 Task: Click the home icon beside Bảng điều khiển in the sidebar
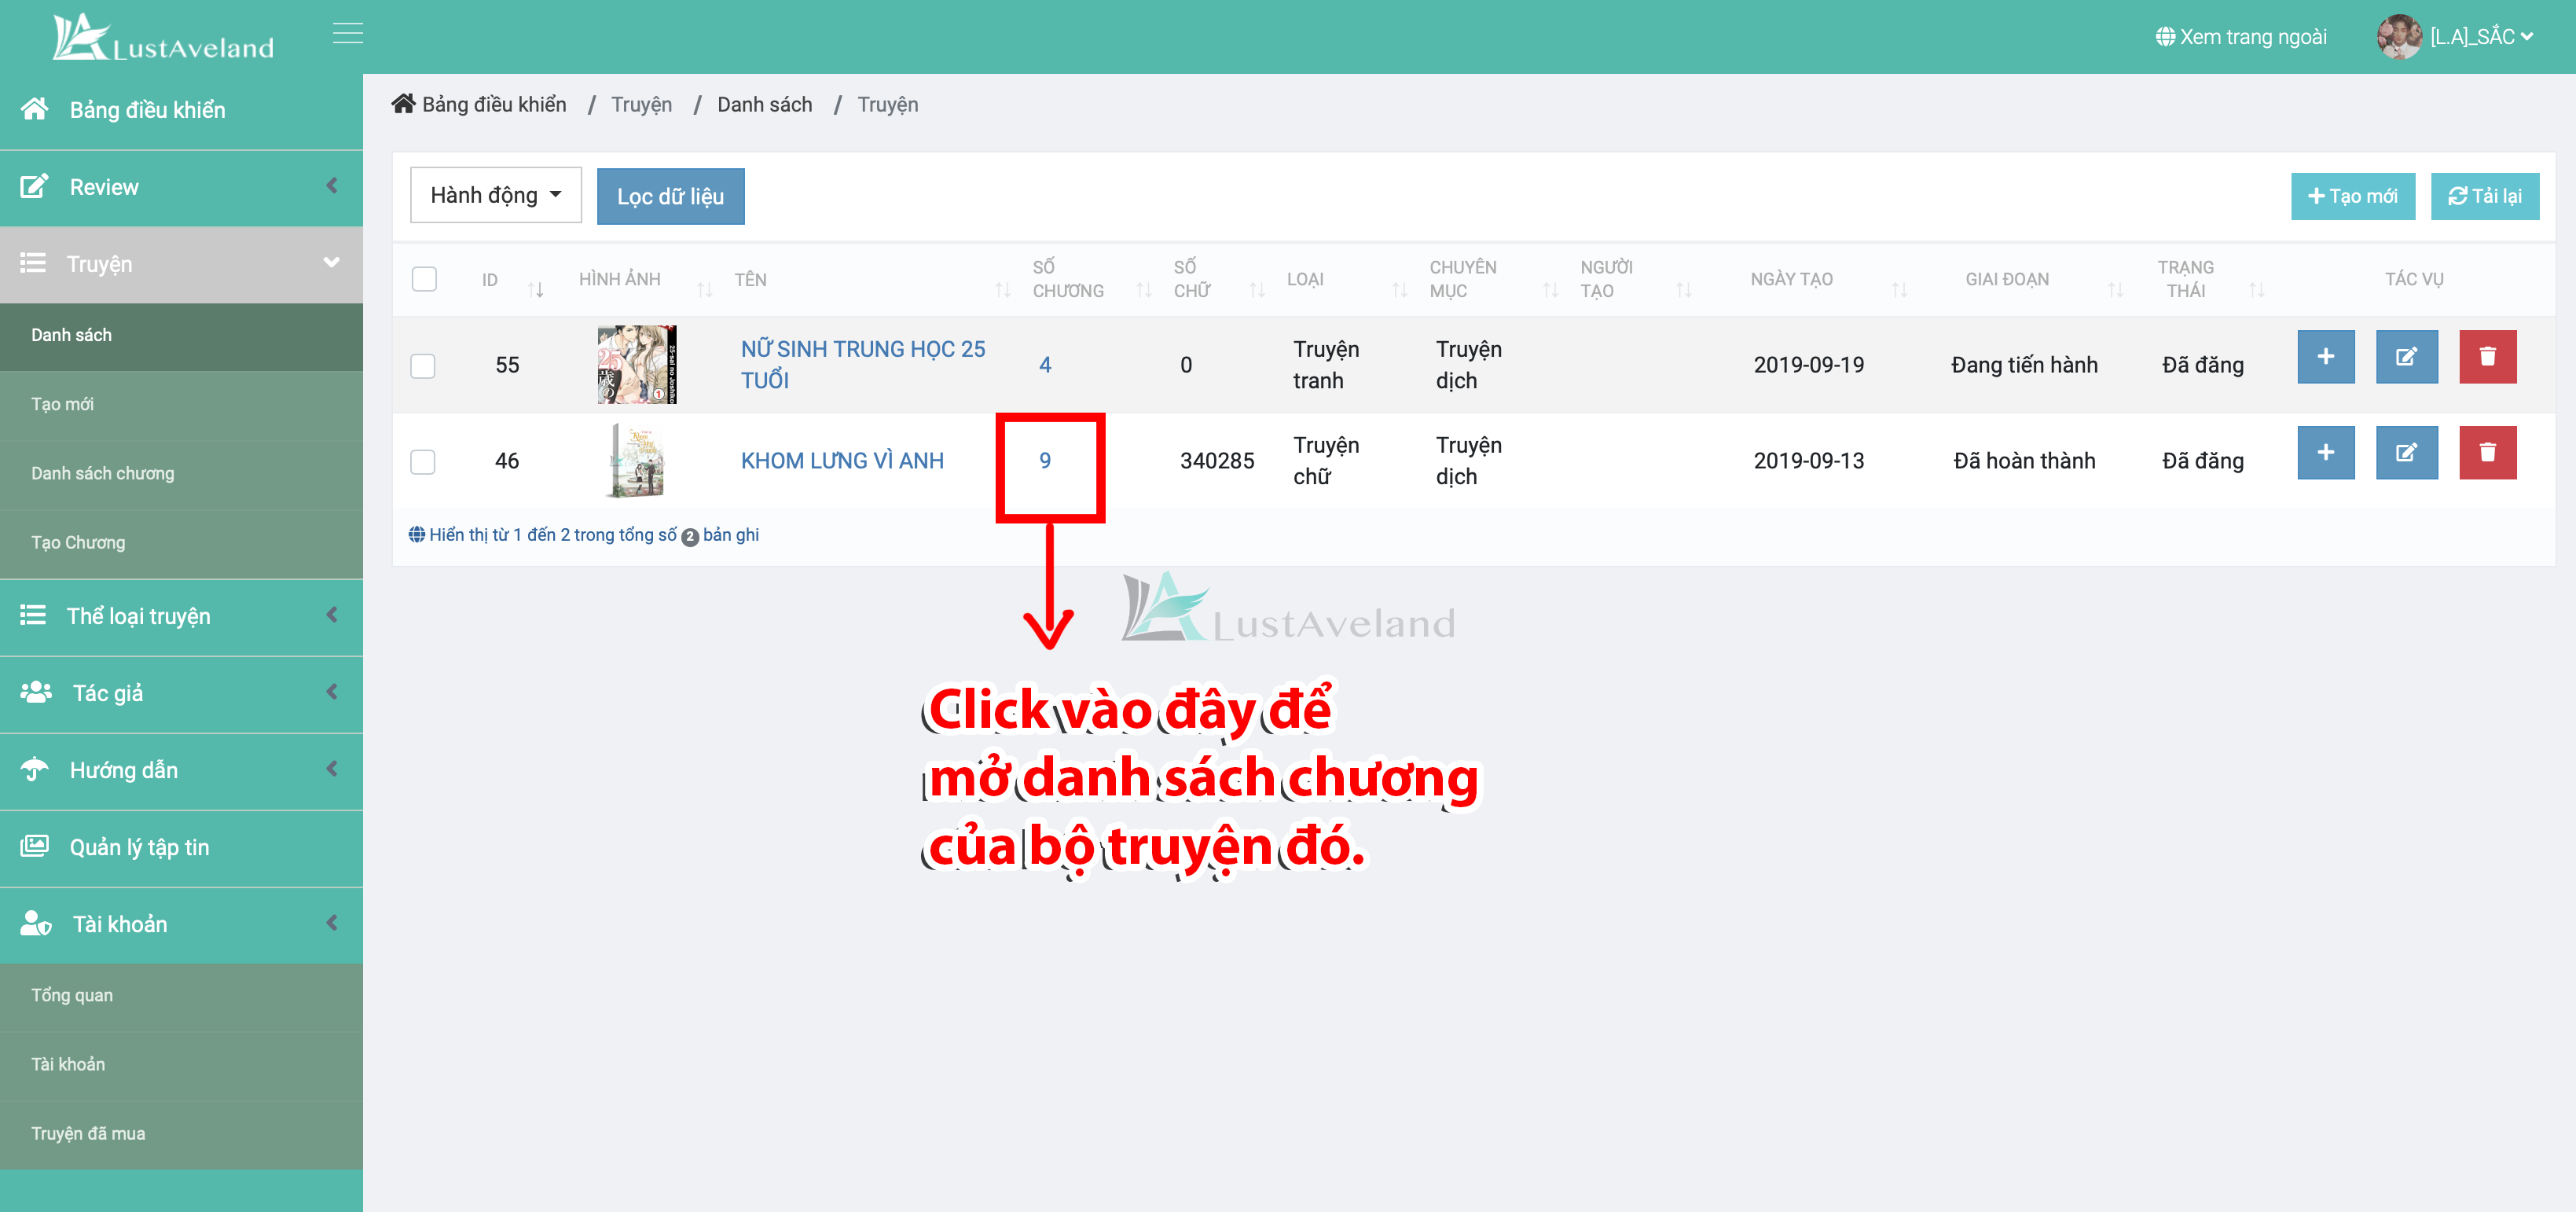[x=34, y=108]
